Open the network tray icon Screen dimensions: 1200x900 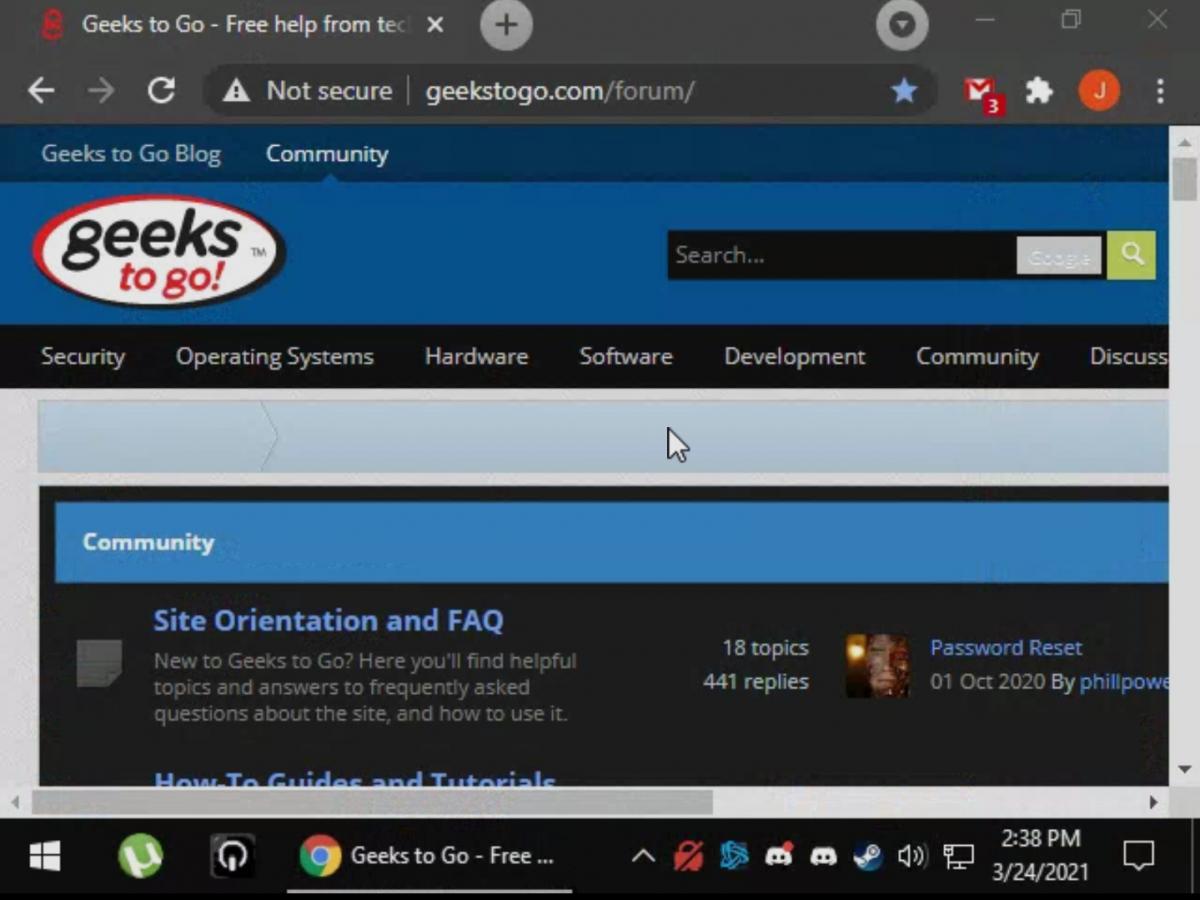pos(958,856)
